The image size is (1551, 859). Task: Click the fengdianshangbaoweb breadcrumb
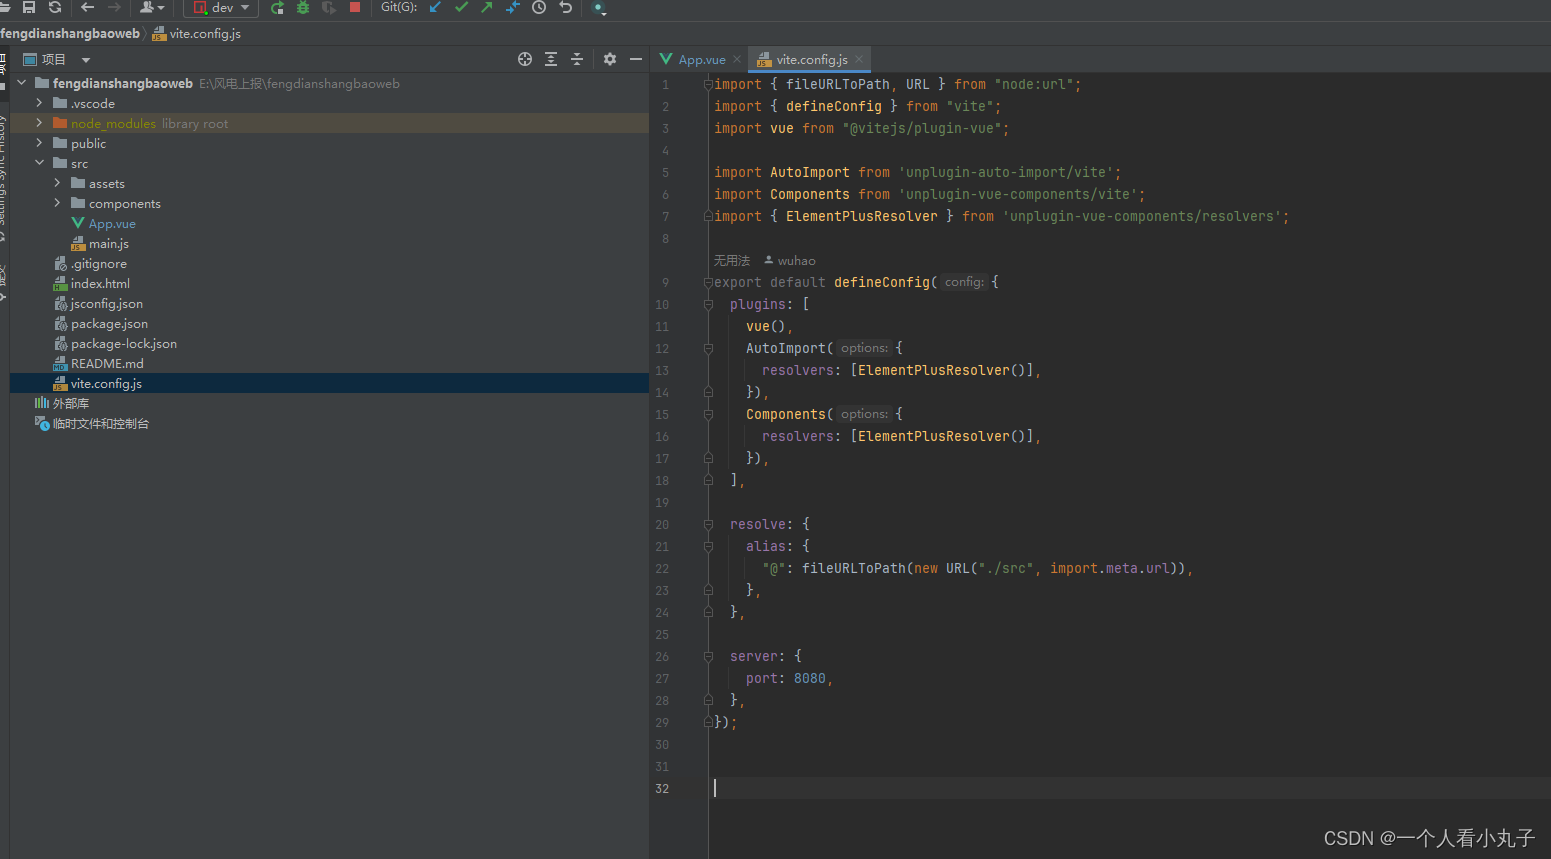point(70,33)
